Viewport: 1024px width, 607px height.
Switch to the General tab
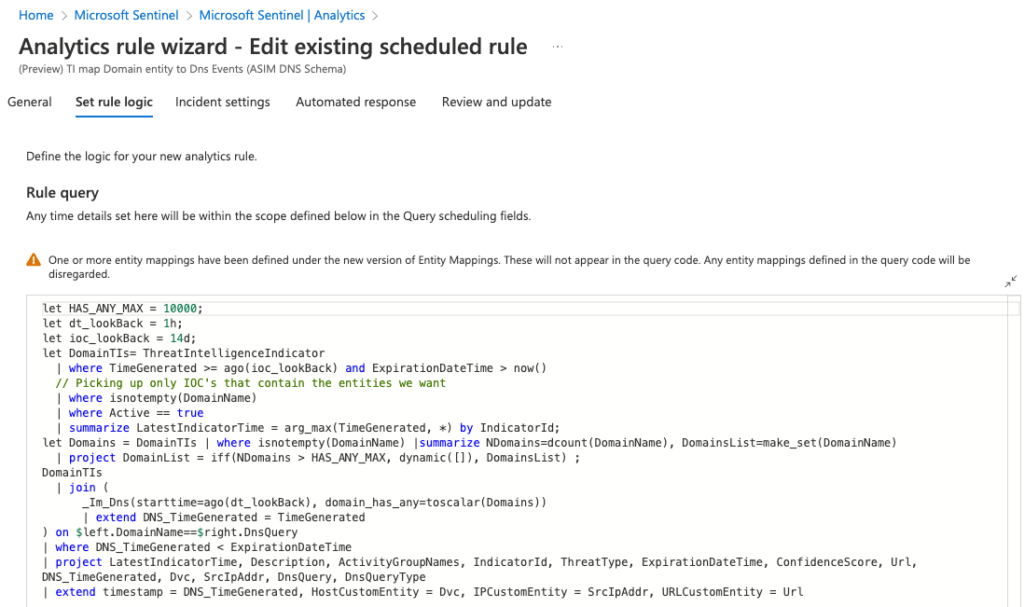coord(29,102)
